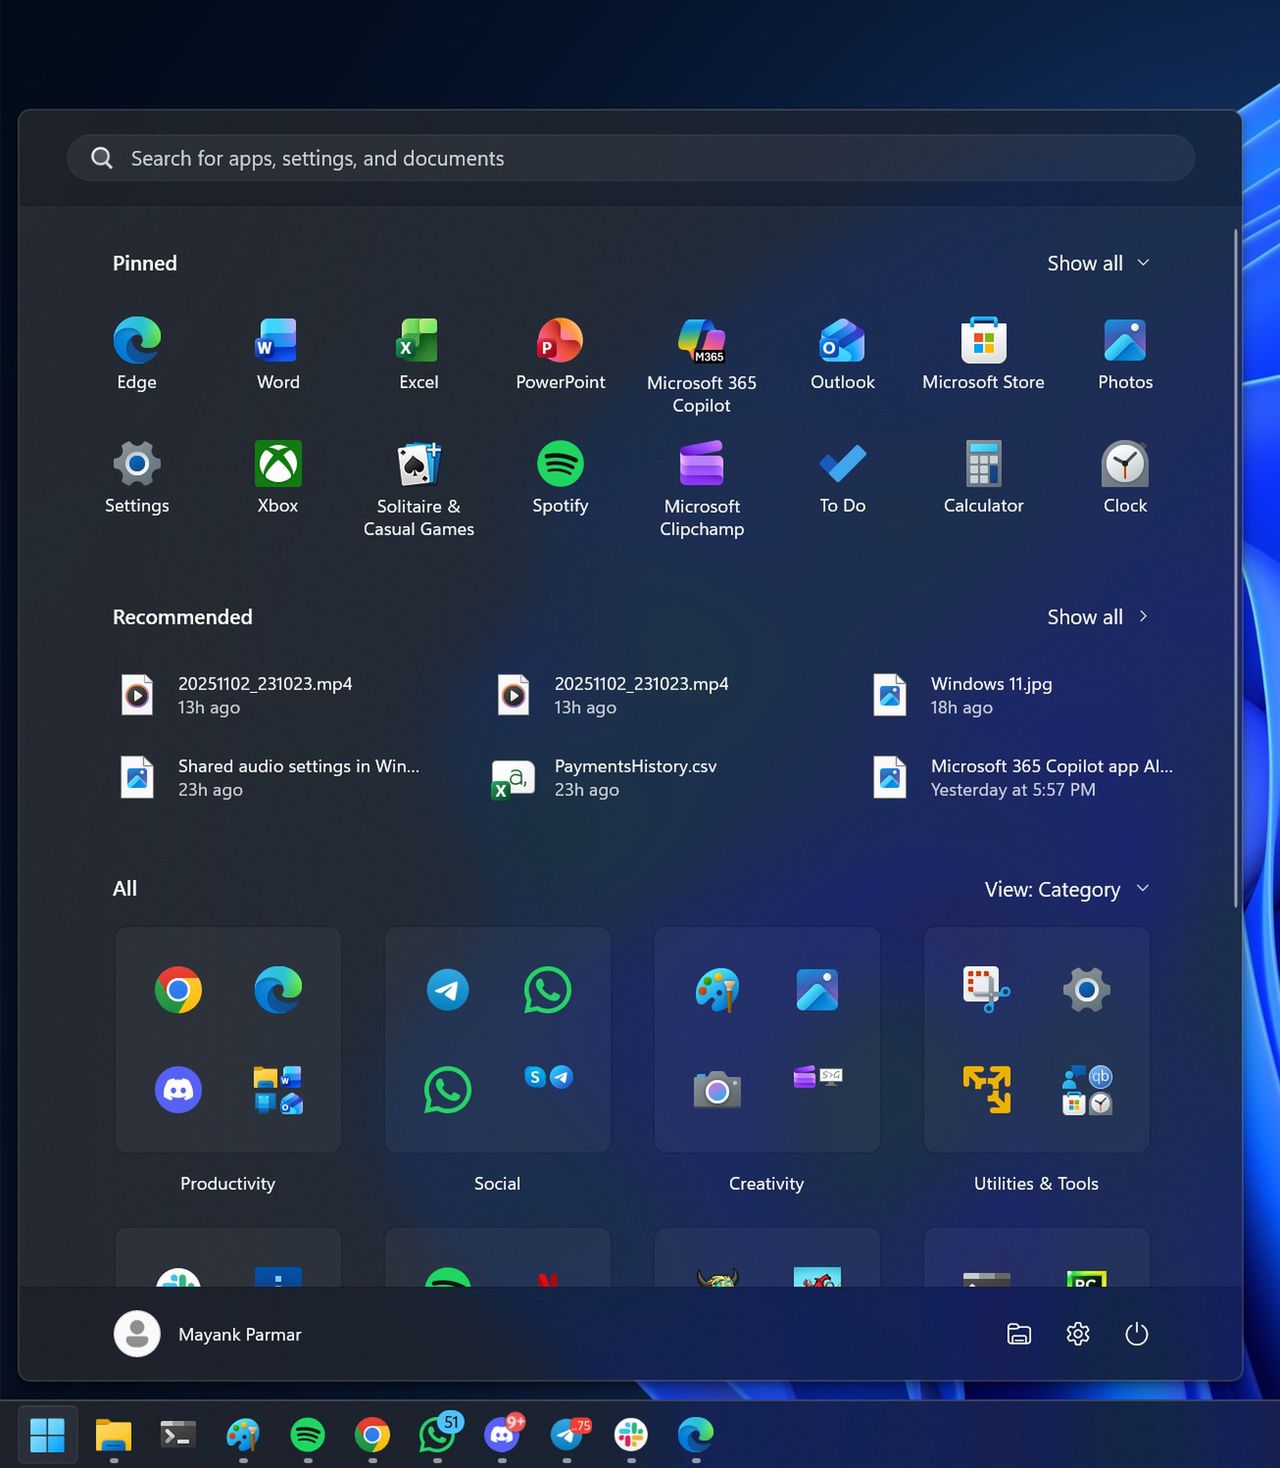The height and width of the screenshot is (1468, 1280).
Task: Open PowerPoint
Action: coord(560,352)
